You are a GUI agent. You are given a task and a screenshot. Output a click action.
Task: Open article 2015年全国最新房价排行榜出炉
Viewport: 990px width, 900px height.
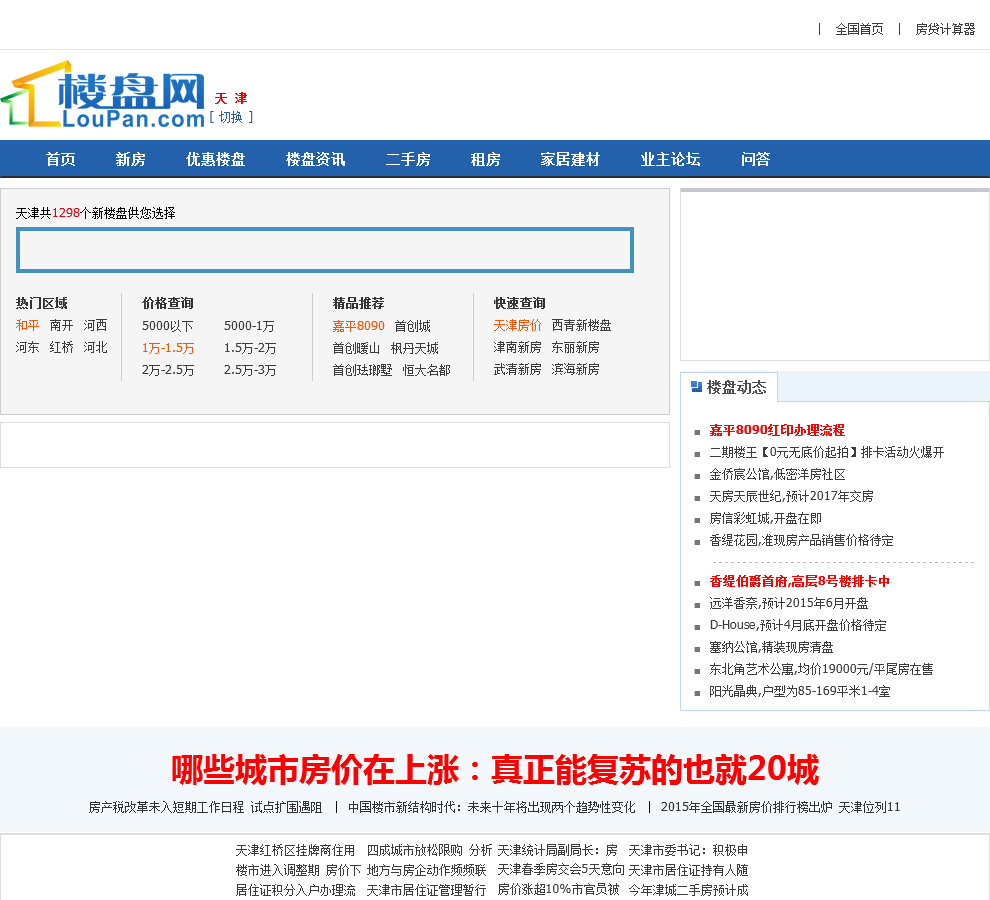point(780,807)
